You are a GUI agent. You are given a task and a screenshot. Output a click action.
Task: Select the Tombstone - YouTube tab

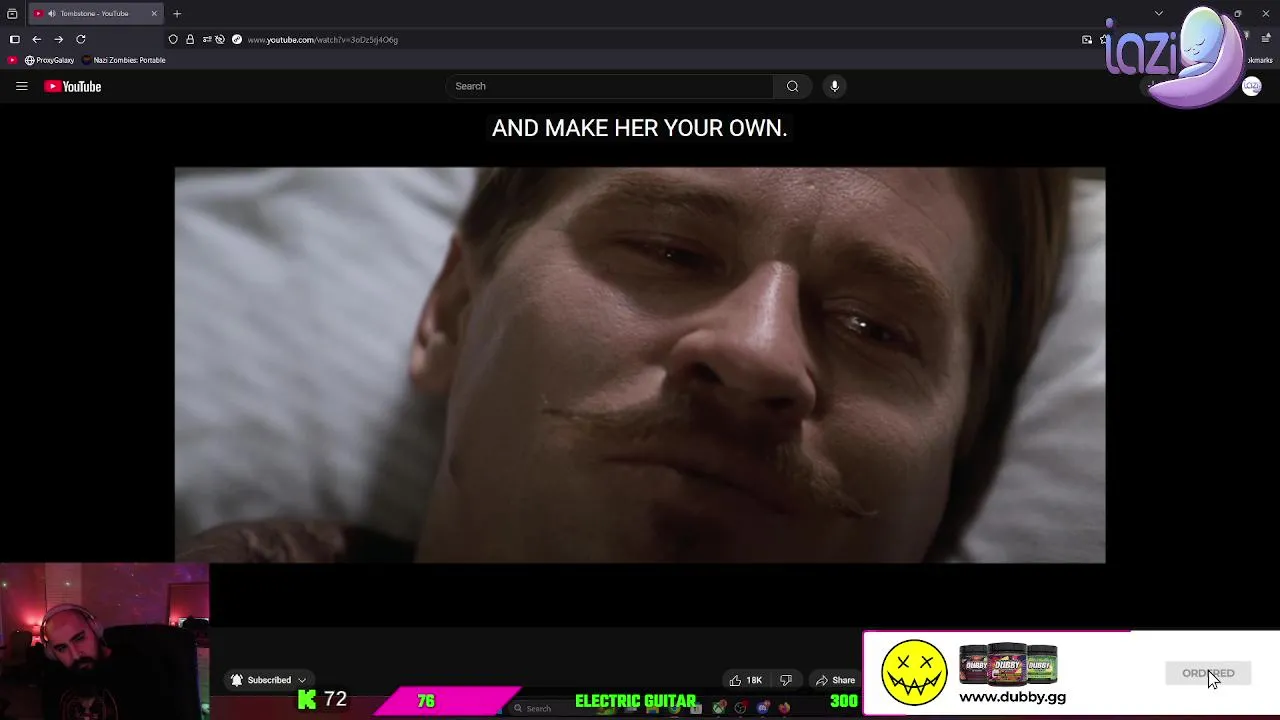tap(95, 13)
